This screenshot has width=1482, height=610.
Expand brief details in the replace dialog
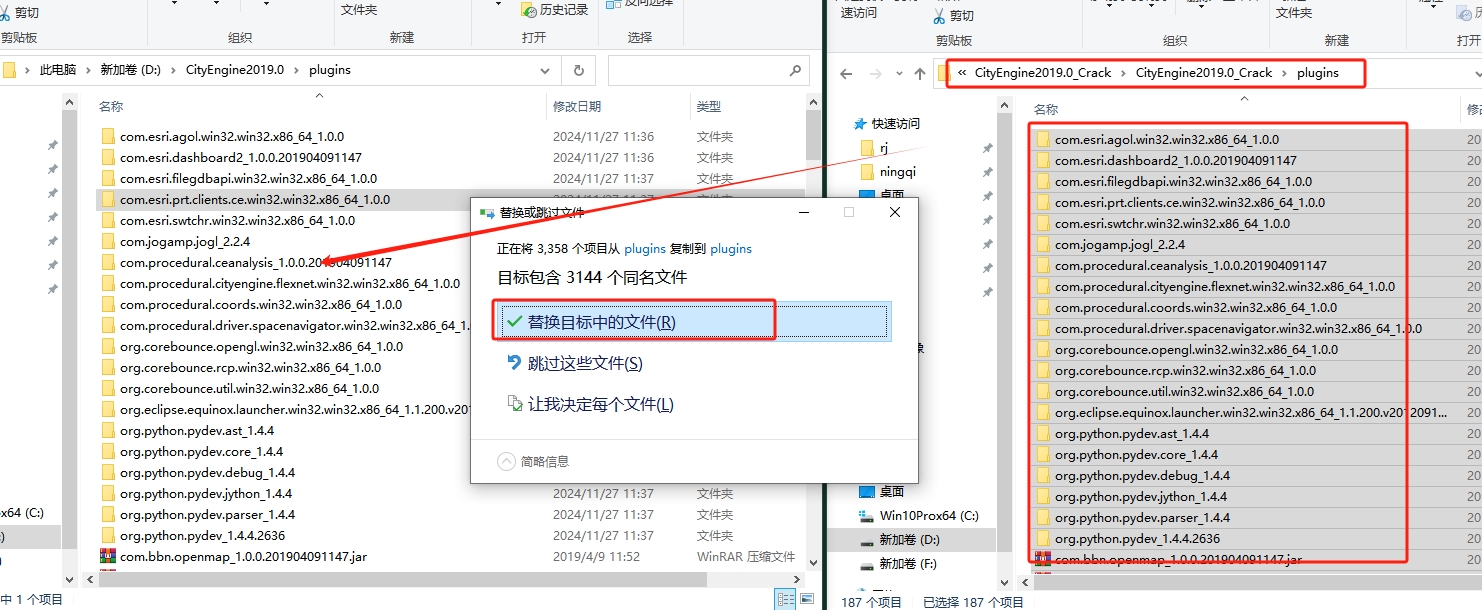pyautogui.click(x=533, y=461)
